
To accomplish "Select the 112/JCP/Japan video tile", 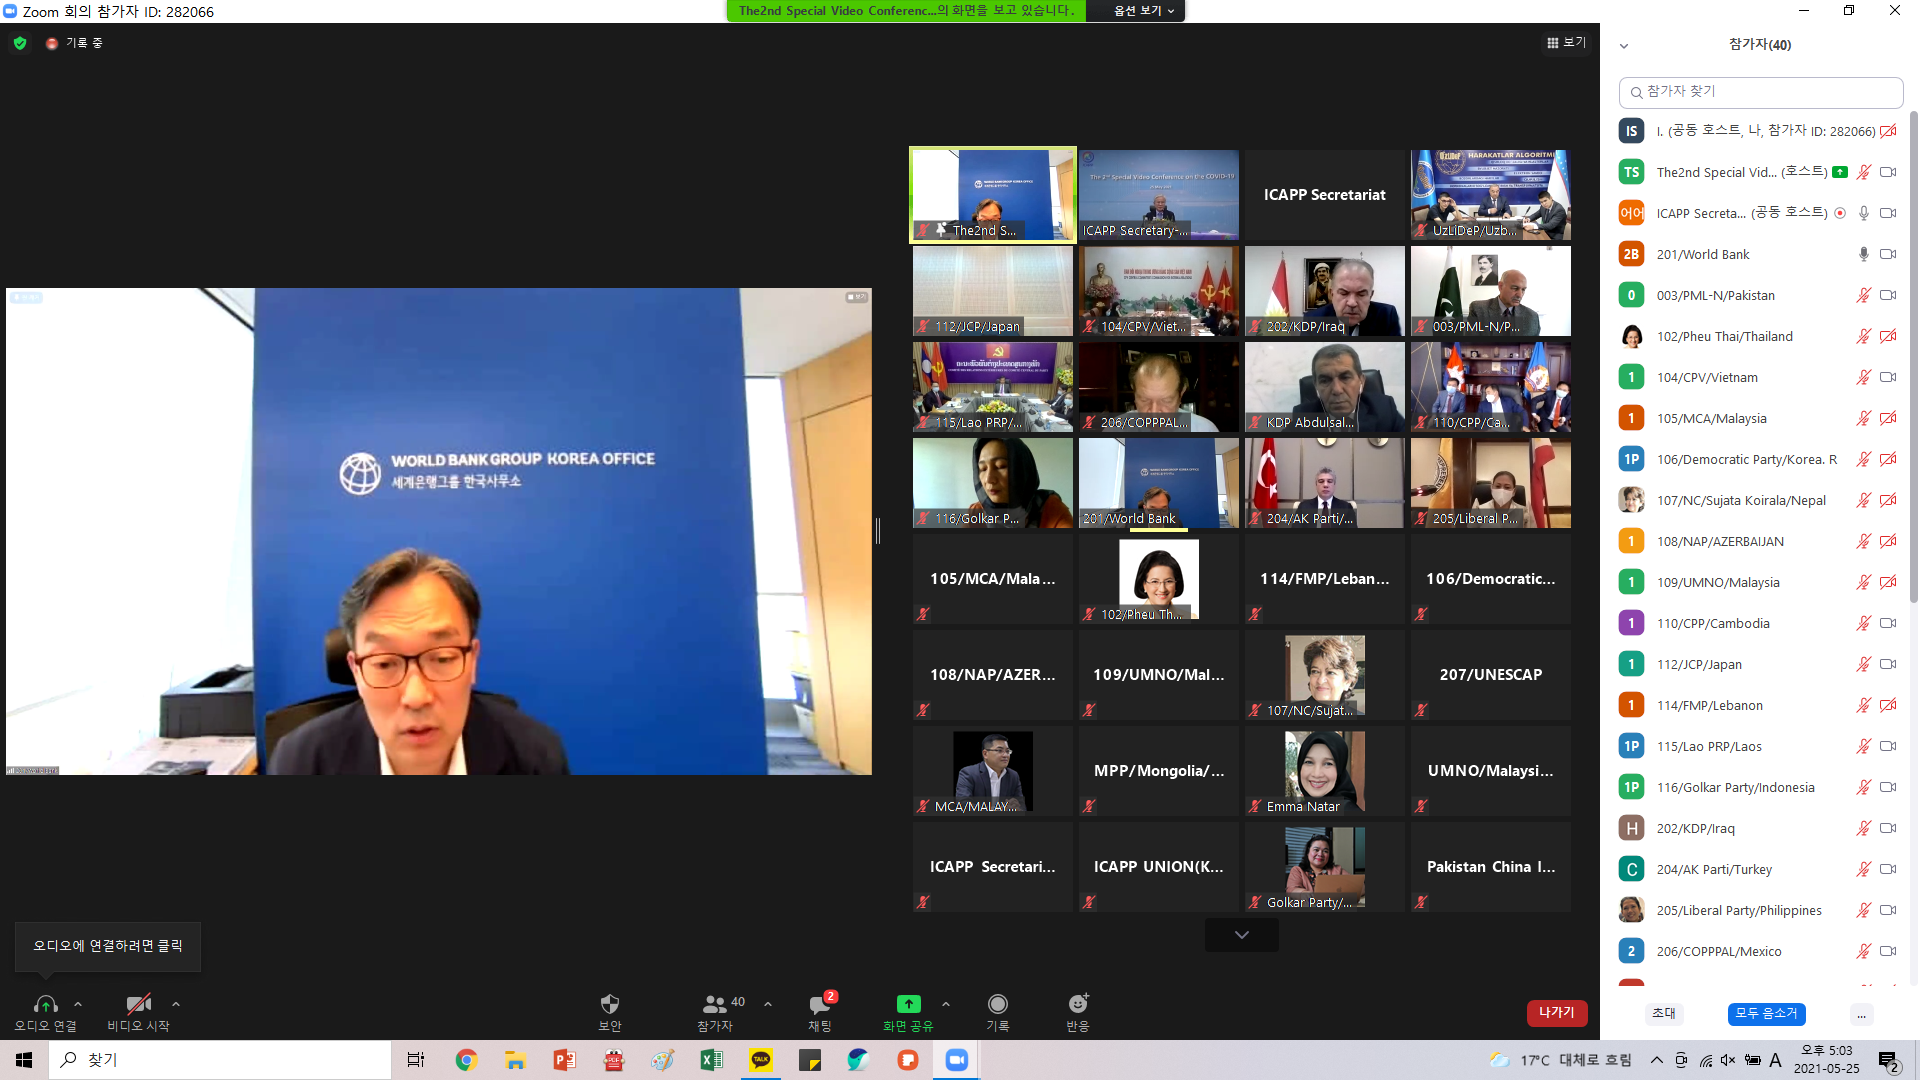I will pyautogui.click(x=992, y=291).
